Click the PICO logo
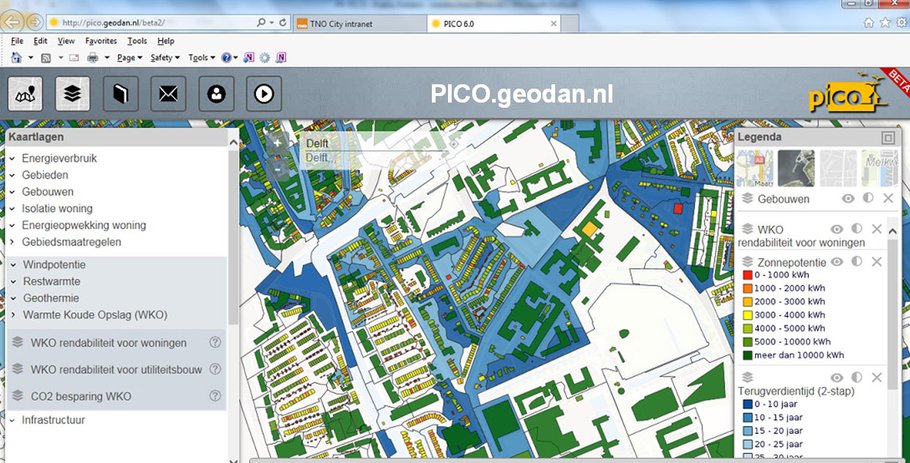The height and width of the screenshot is (463, 910). pos(848,94)
